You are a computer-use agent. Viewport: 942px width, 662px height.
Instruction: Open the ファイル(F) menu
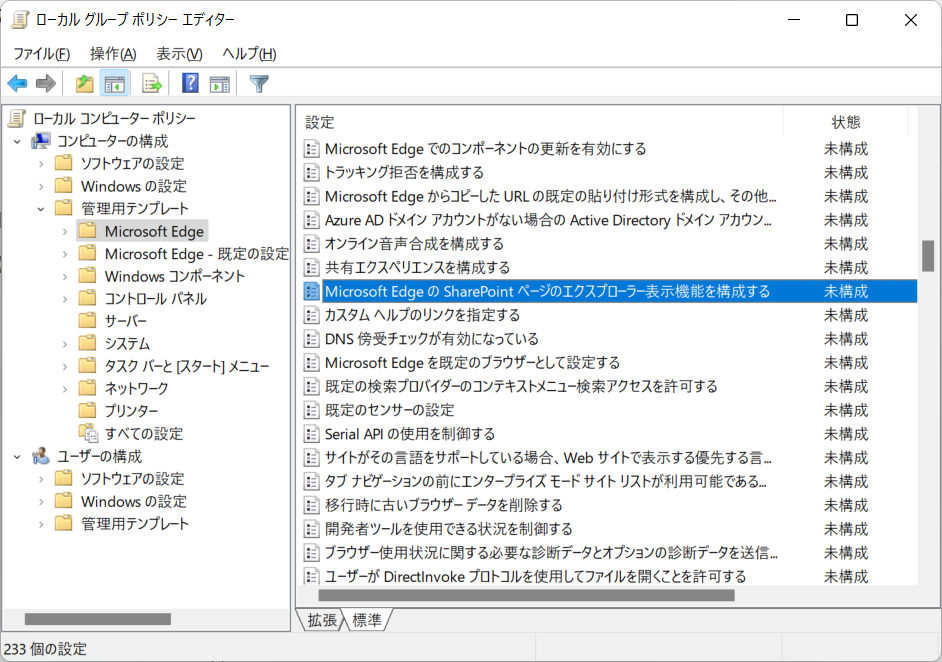(x=41, y=54)
